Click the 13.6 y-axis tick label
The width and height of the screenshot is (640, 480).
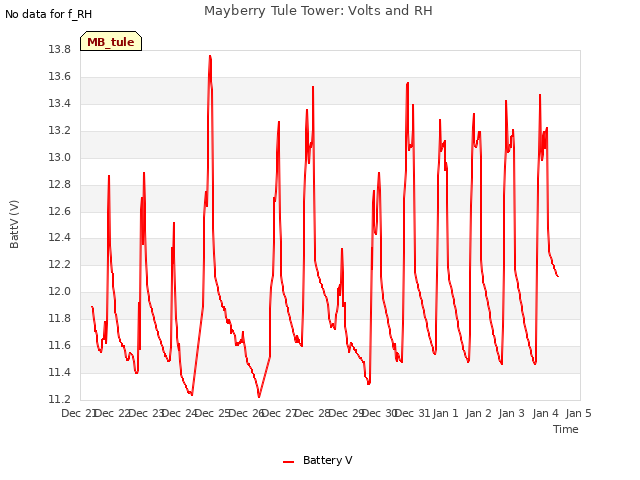[60, 77]
